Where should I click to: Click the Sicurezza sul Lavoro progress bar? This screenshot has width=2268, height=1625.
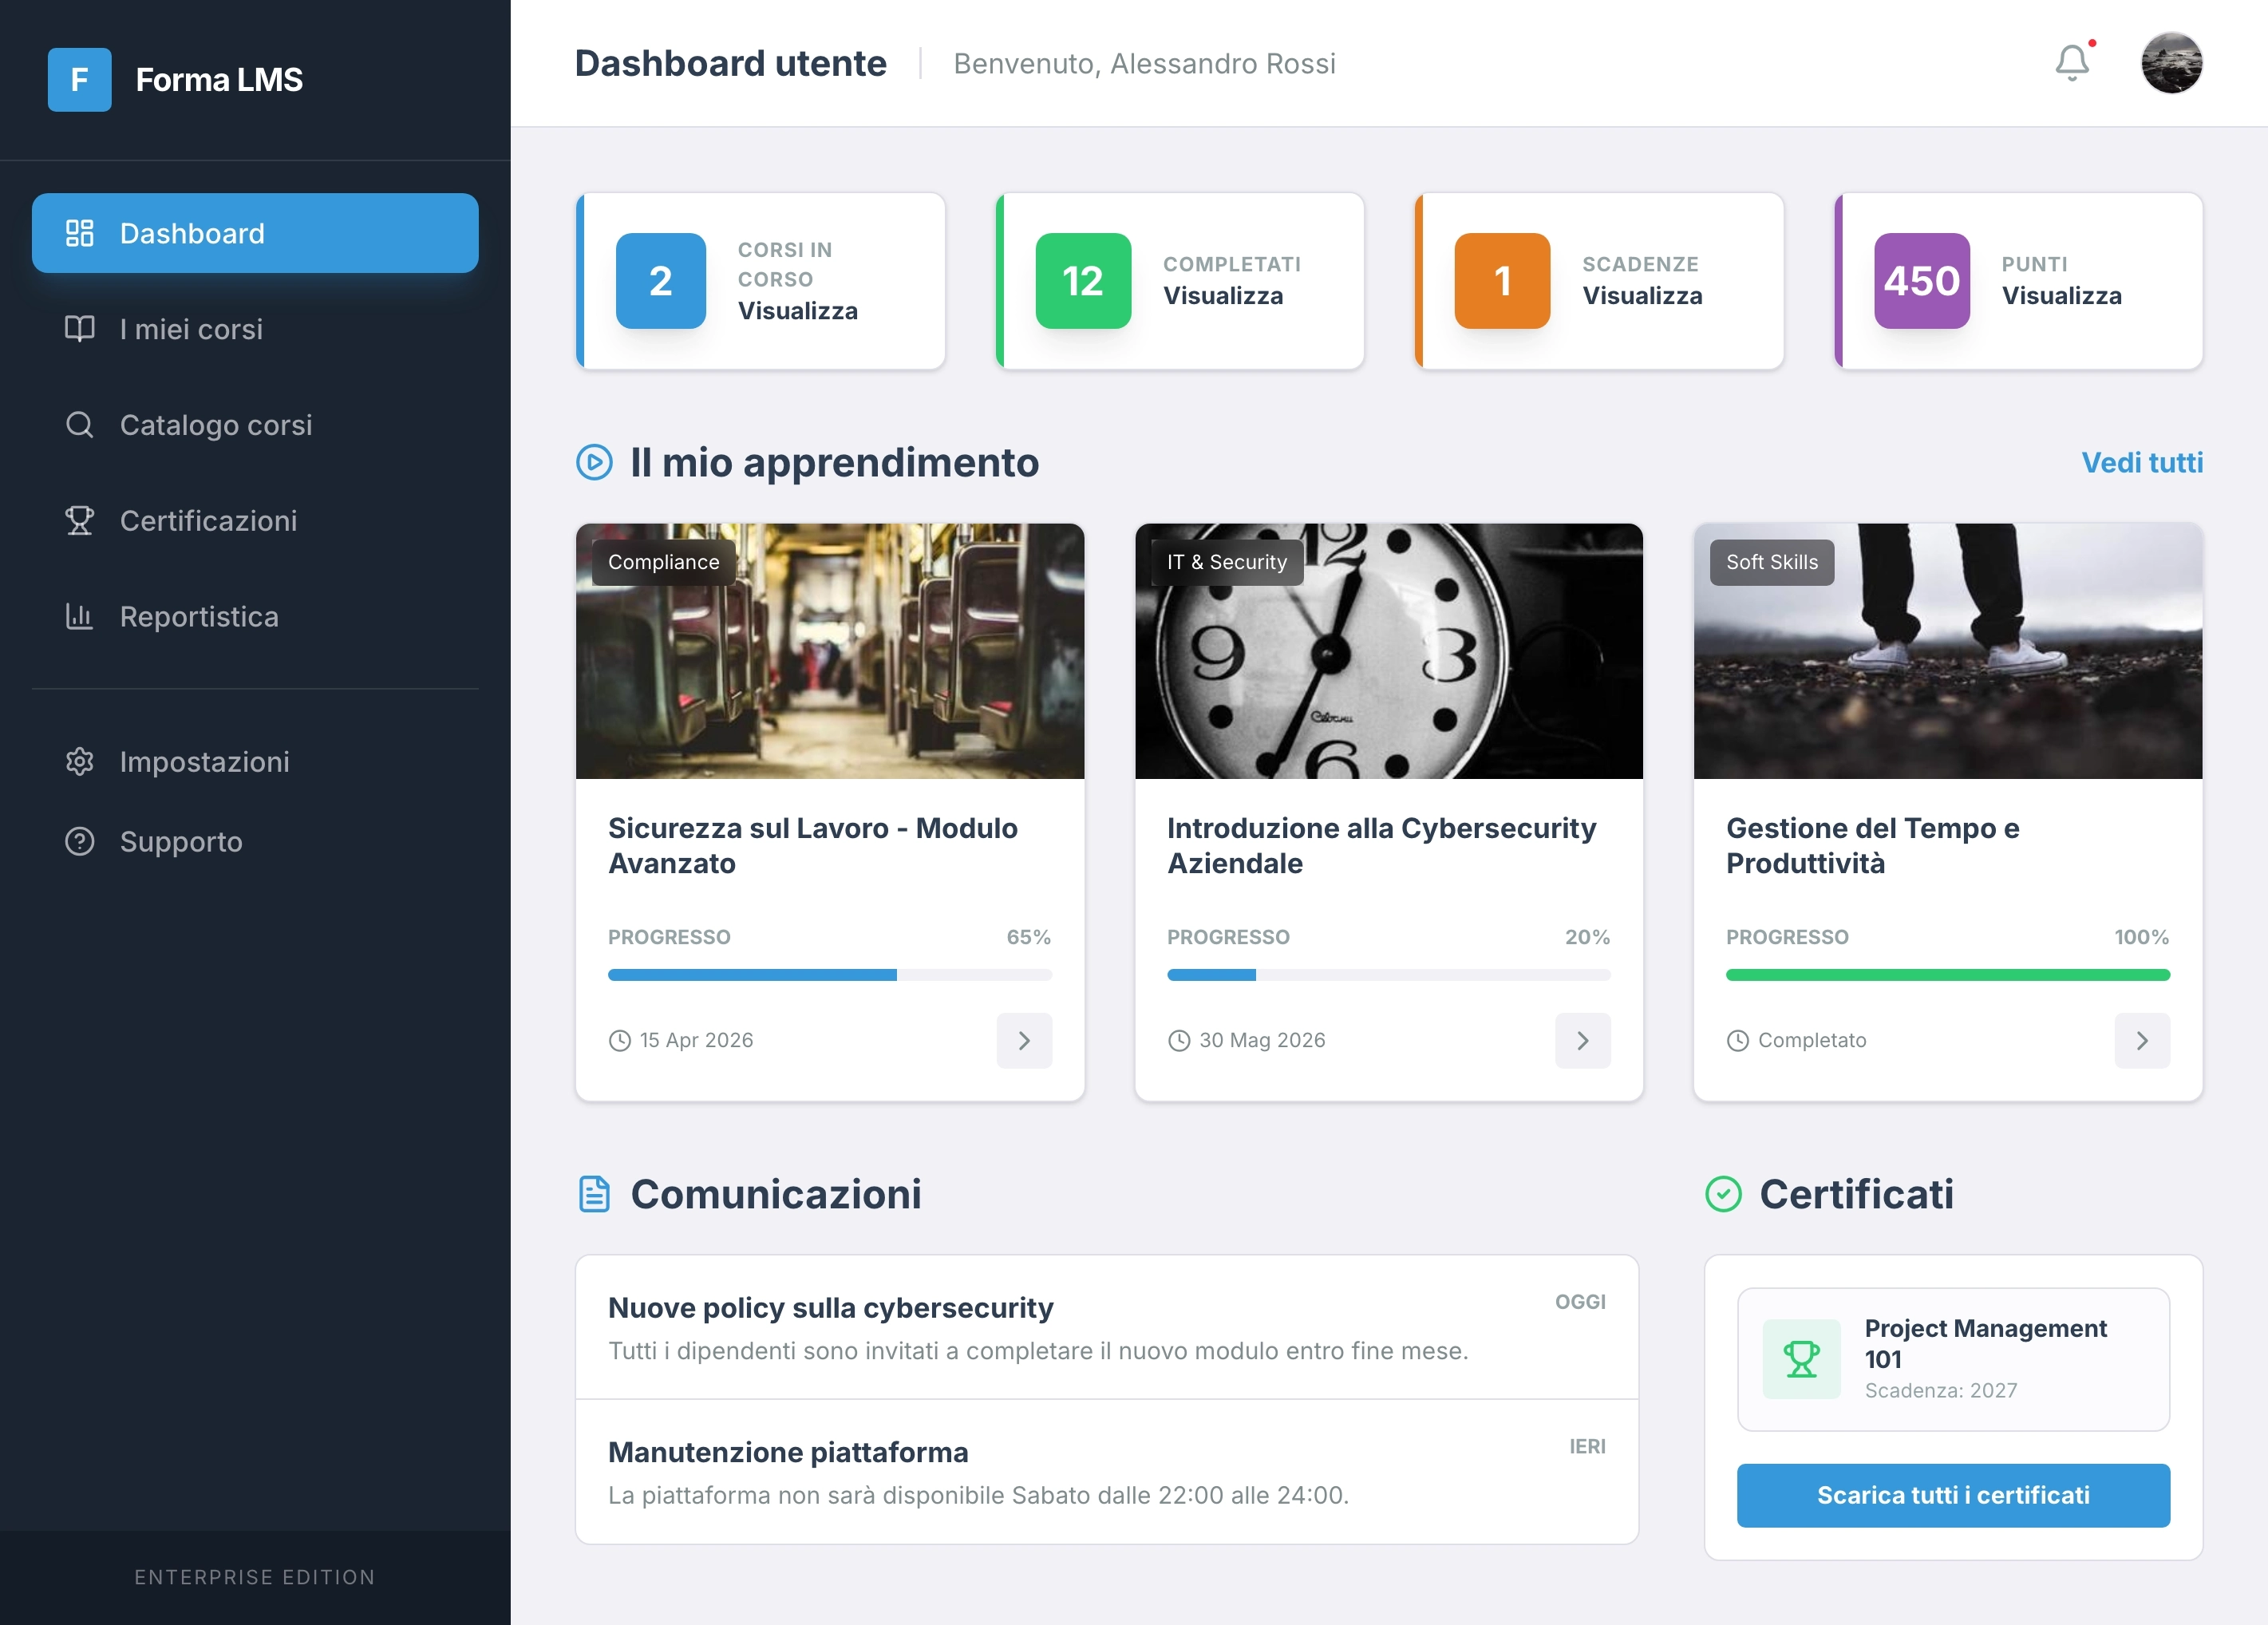point(829,975)
